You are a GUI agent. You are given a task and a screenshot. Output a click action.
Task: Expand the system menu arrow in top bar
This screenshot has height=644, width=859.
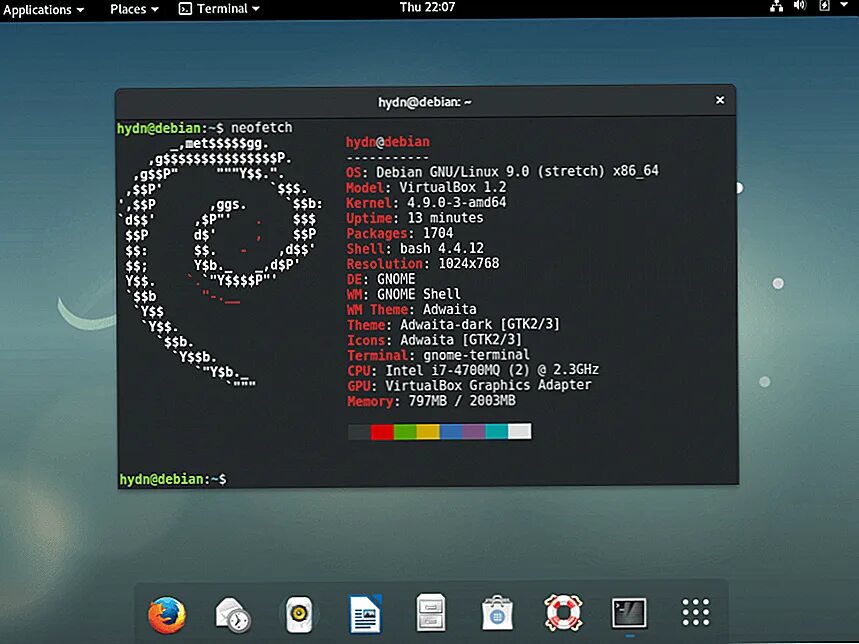pyautogui.click(x=844, y=5)
